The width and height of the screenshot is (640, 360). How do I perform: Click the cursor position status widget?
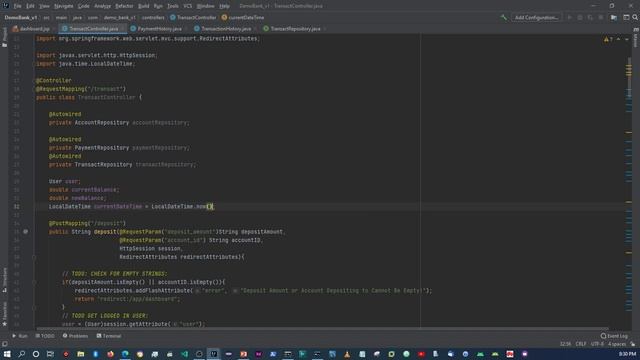[x=565, y=344]
